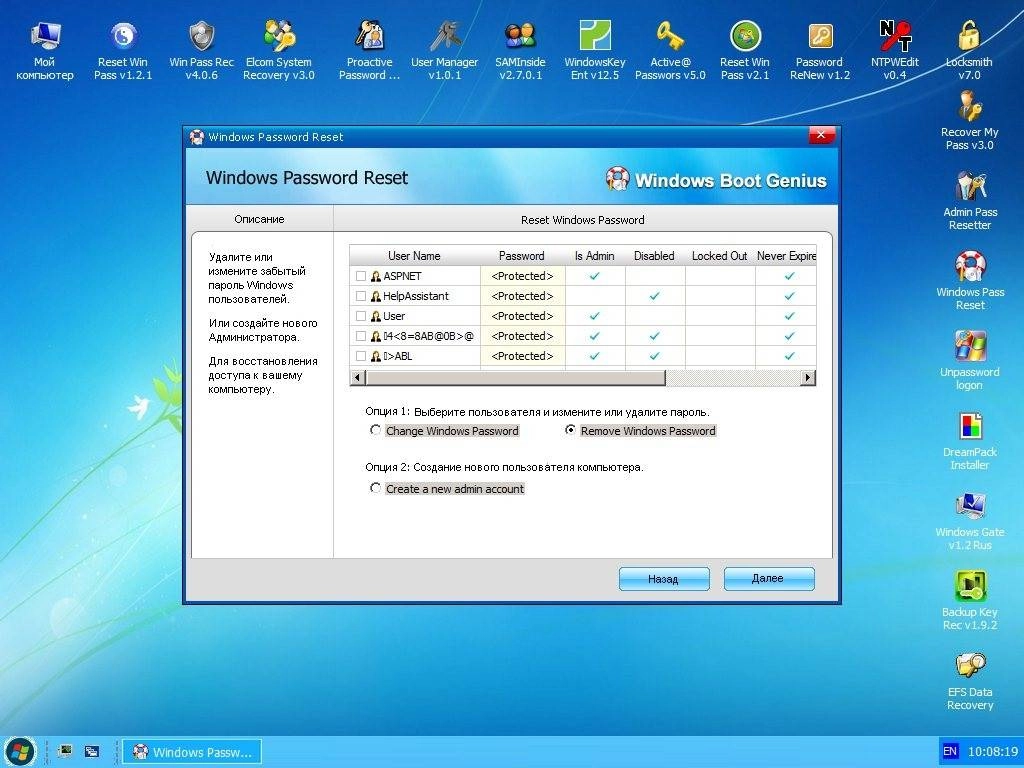Select Create a new admin account
The image size is (1024, 768).
click(x=375, y=488)
